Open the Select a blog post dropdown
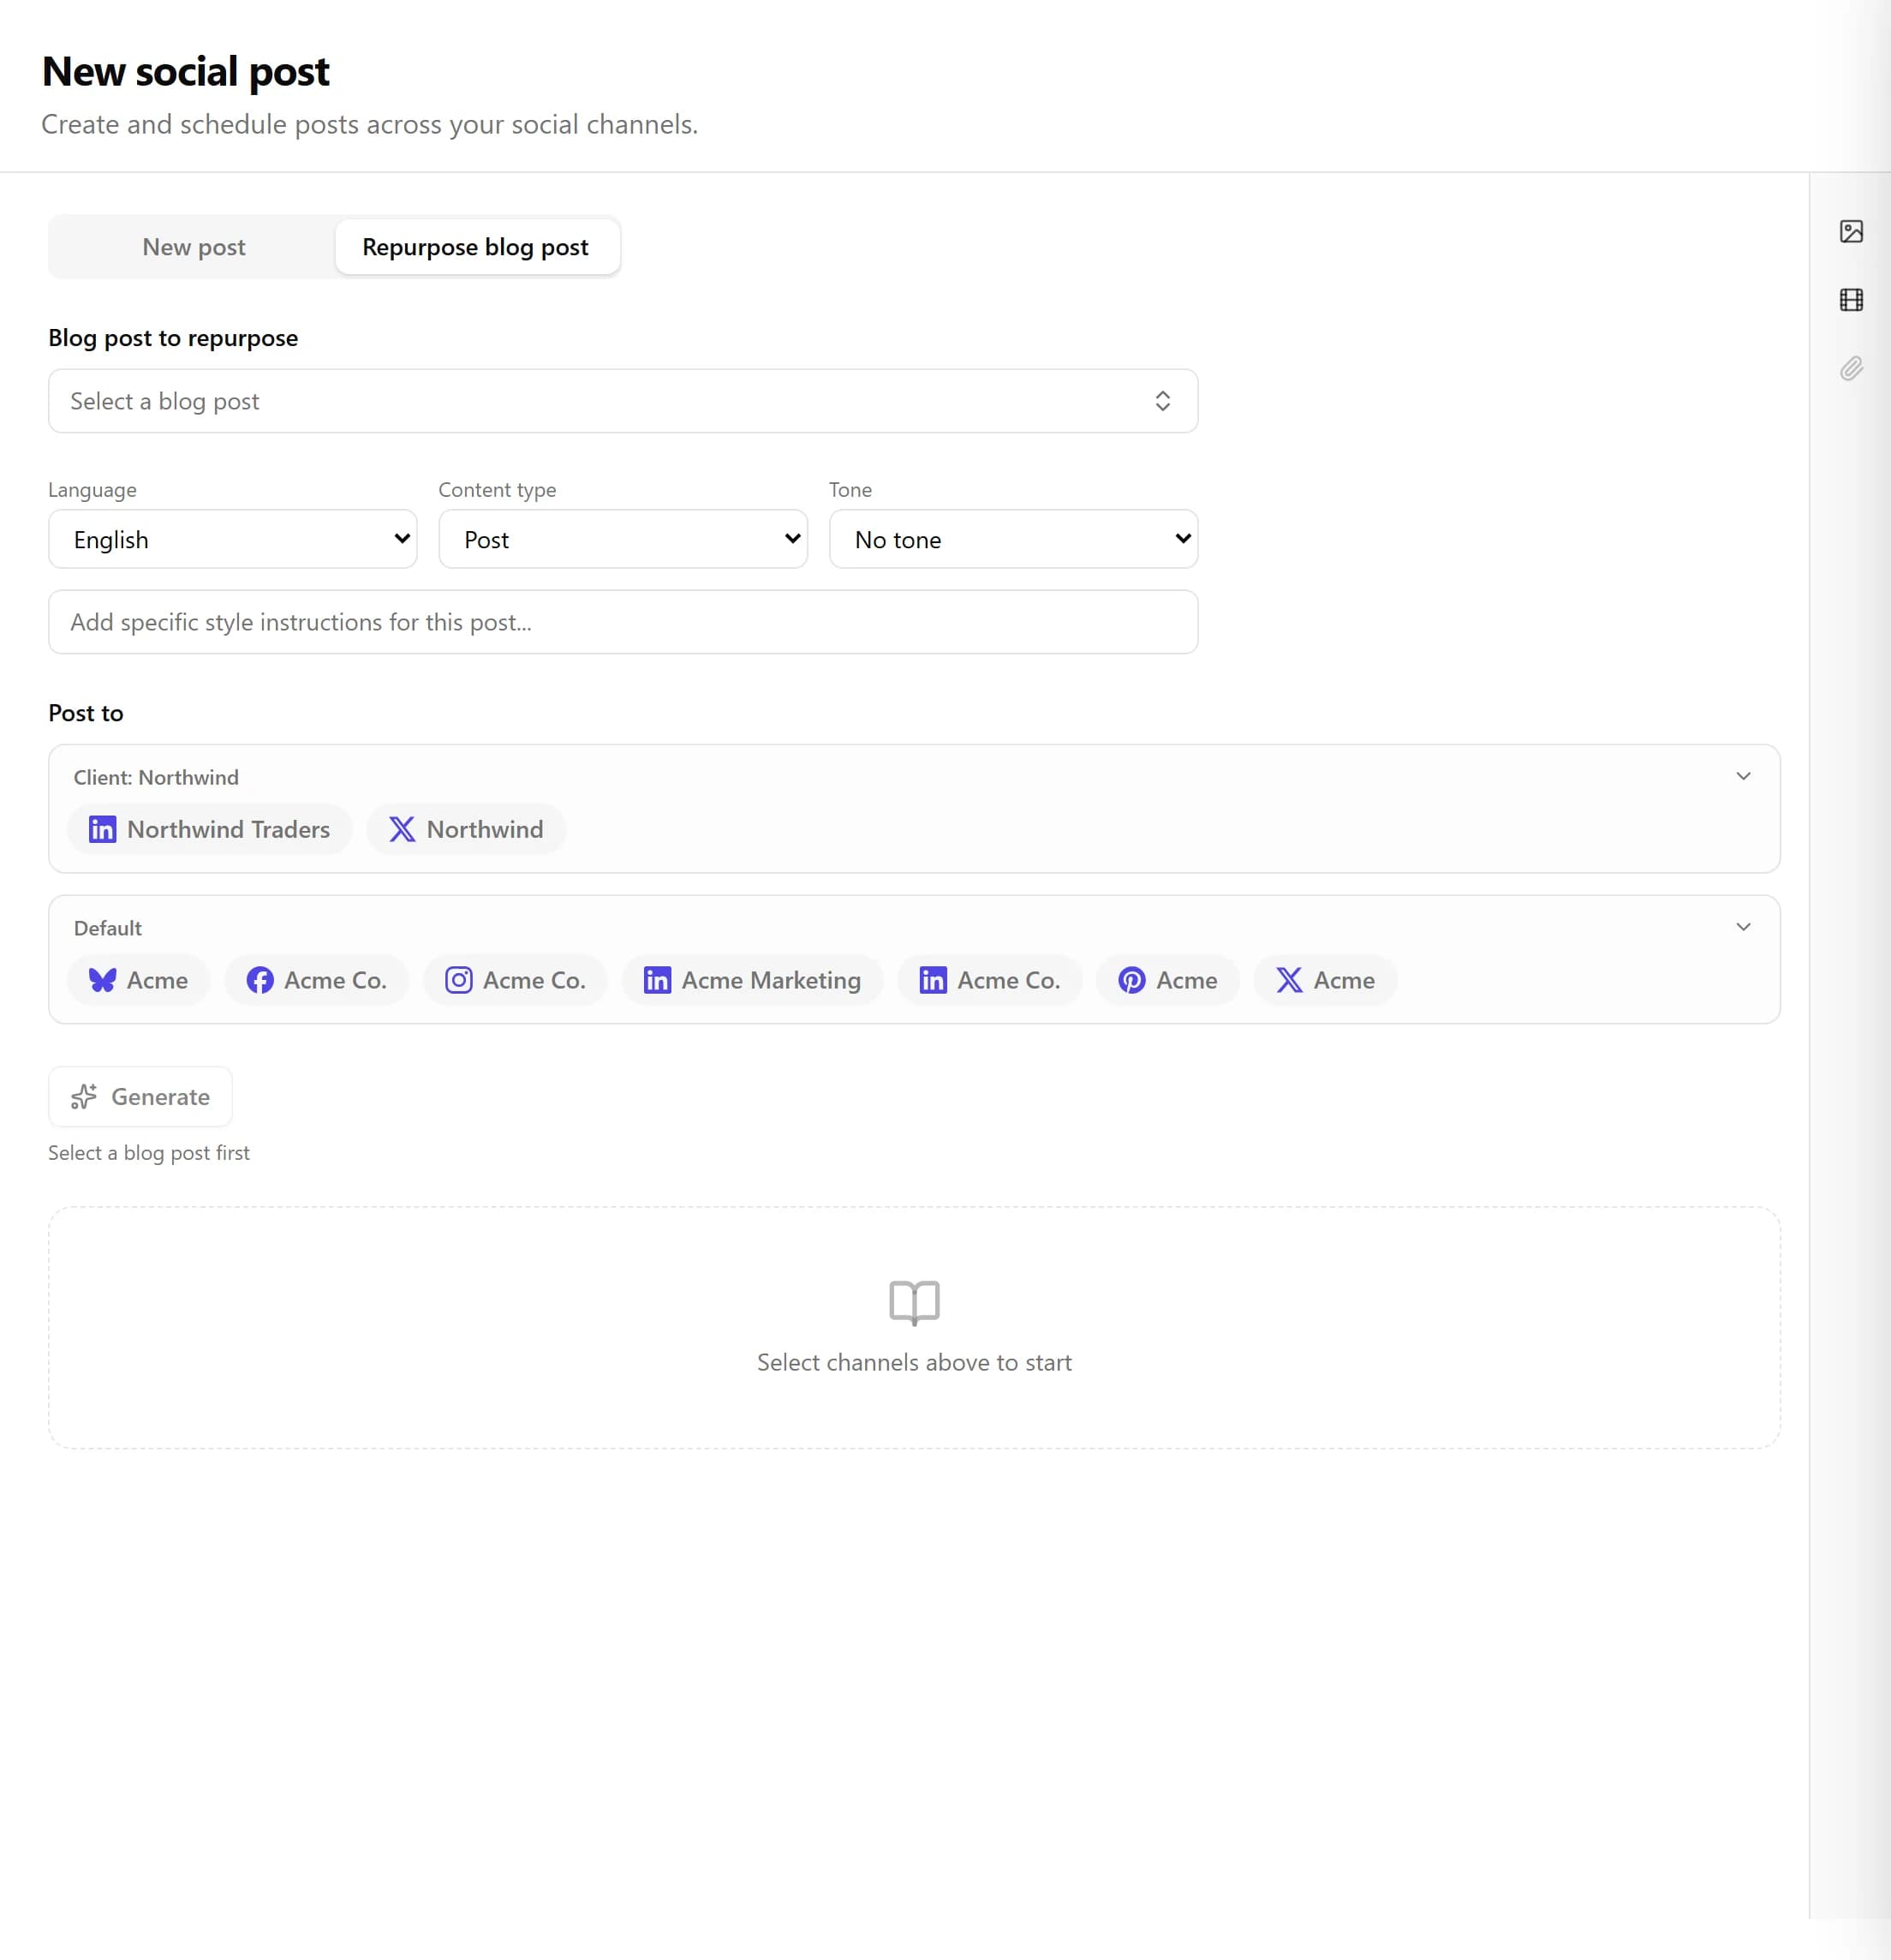Screen dimensions: 1891x1960 click(623, 401)
